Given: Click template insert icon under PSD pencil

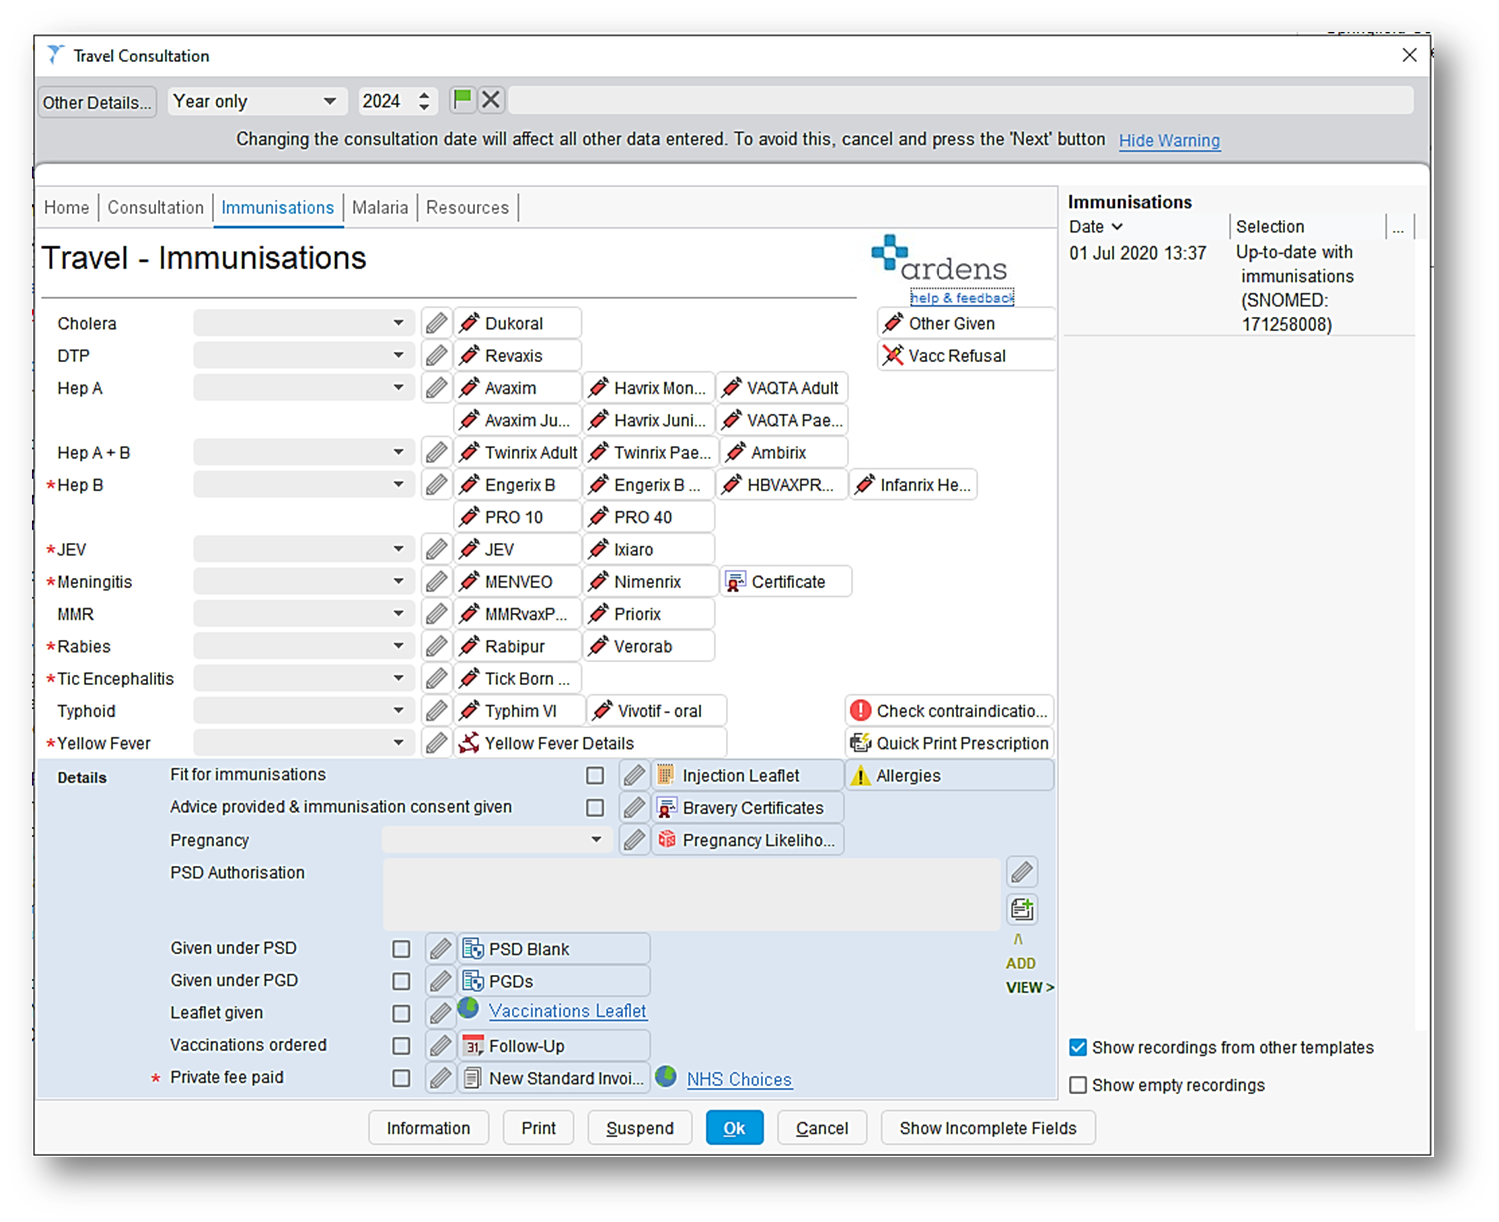Looking at the screenshot, I should [x=1021, y=909].
